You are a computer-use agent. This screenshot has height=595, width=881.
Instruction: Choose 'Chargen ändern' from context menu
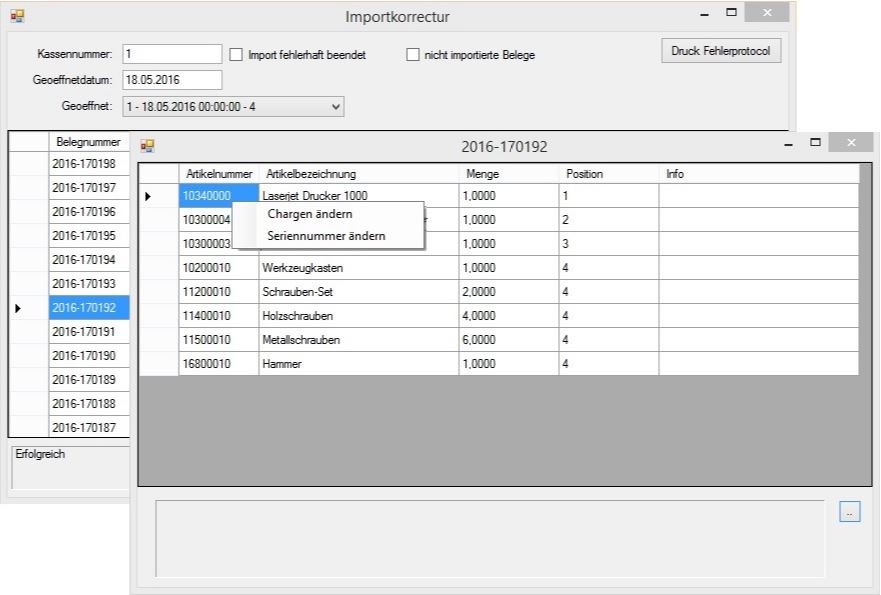click(x=310, y=214)
